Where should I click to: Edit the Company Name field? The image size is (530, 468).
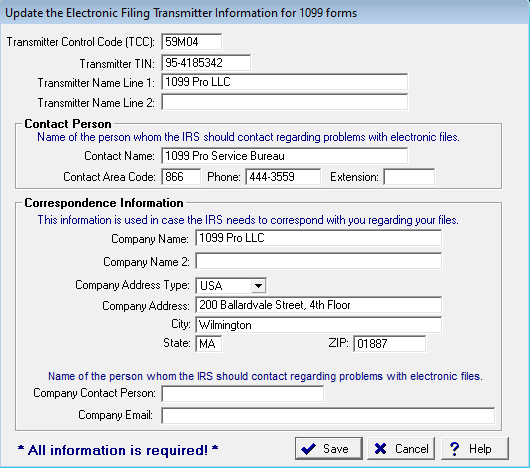(318, 238)
